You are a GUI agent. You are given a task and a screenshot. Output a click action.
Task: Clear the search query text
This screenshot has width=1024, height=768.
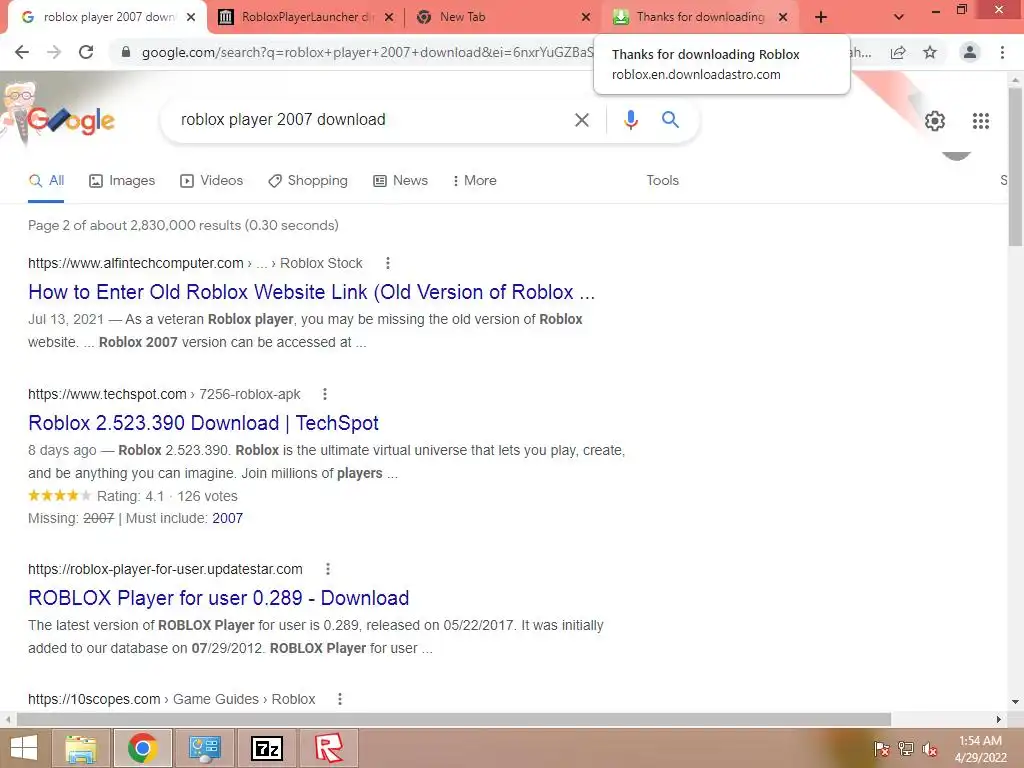coord(581,120)
